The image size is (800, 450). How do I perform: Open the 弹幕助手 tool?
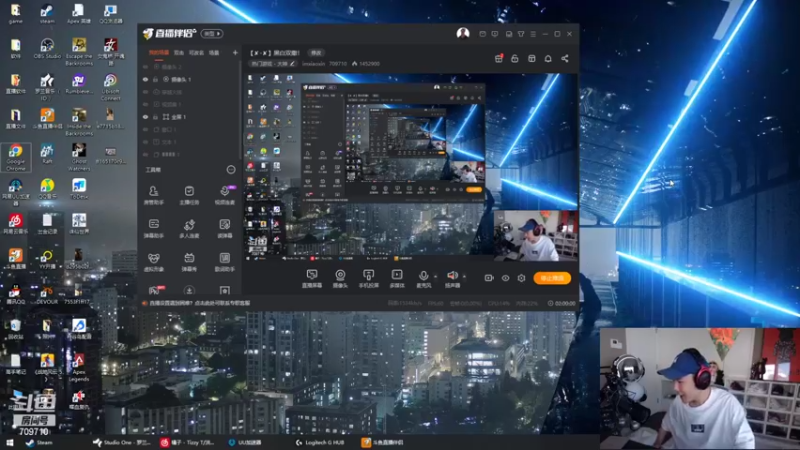coord(153,229)
